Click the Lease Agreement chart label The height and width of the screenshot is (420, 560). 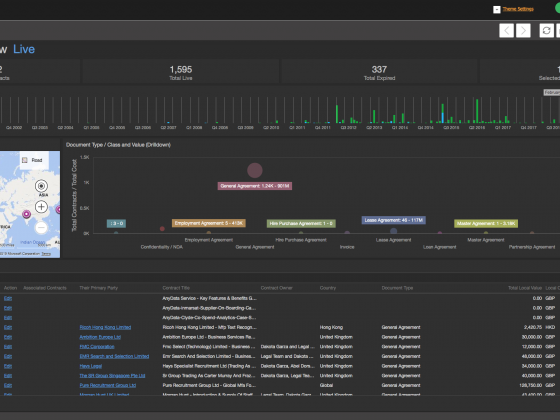tap(394, 220)
